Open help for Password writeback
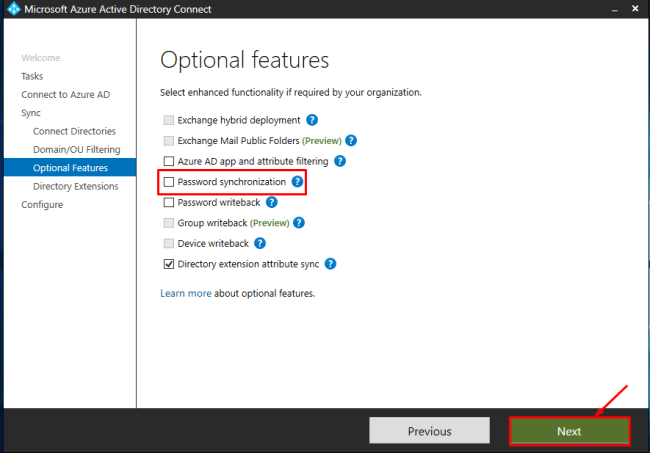The image size is (650, 453). click(x=272, y=202)
